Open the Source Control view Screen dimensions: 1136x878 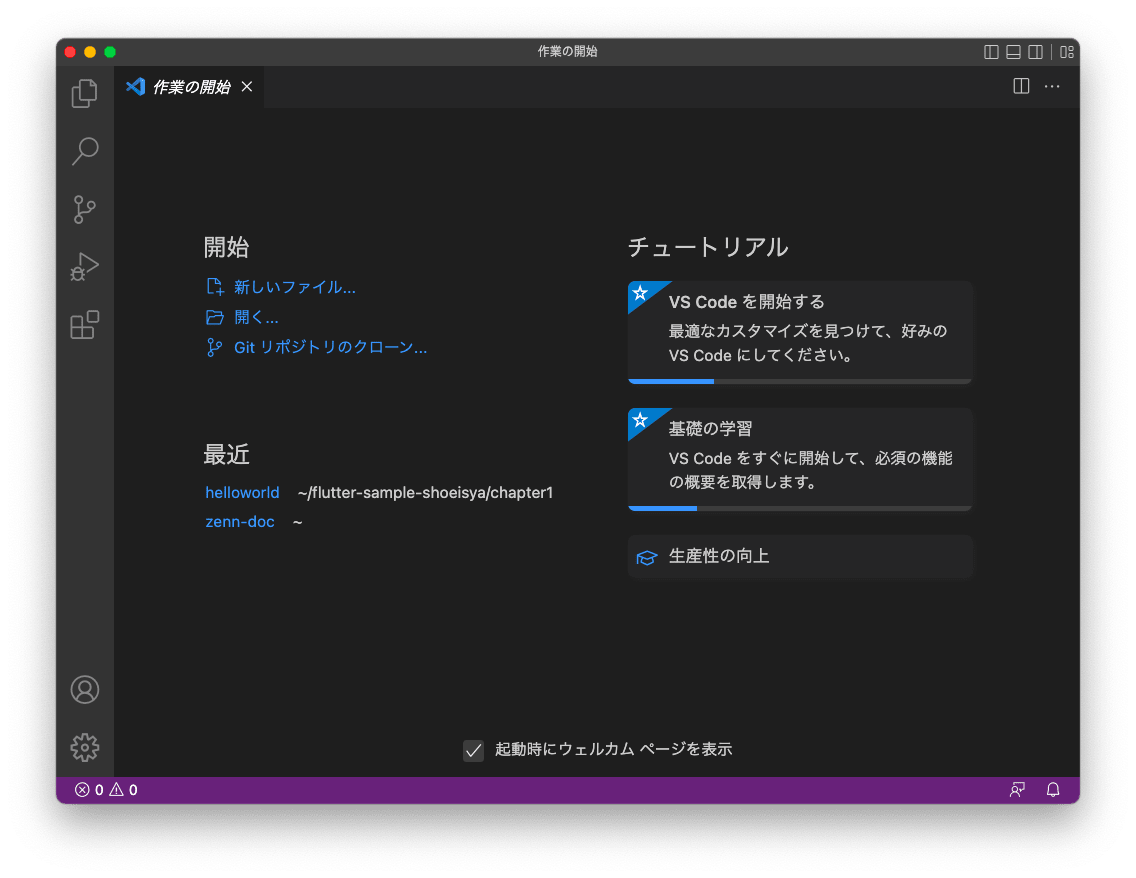[85, 209]
